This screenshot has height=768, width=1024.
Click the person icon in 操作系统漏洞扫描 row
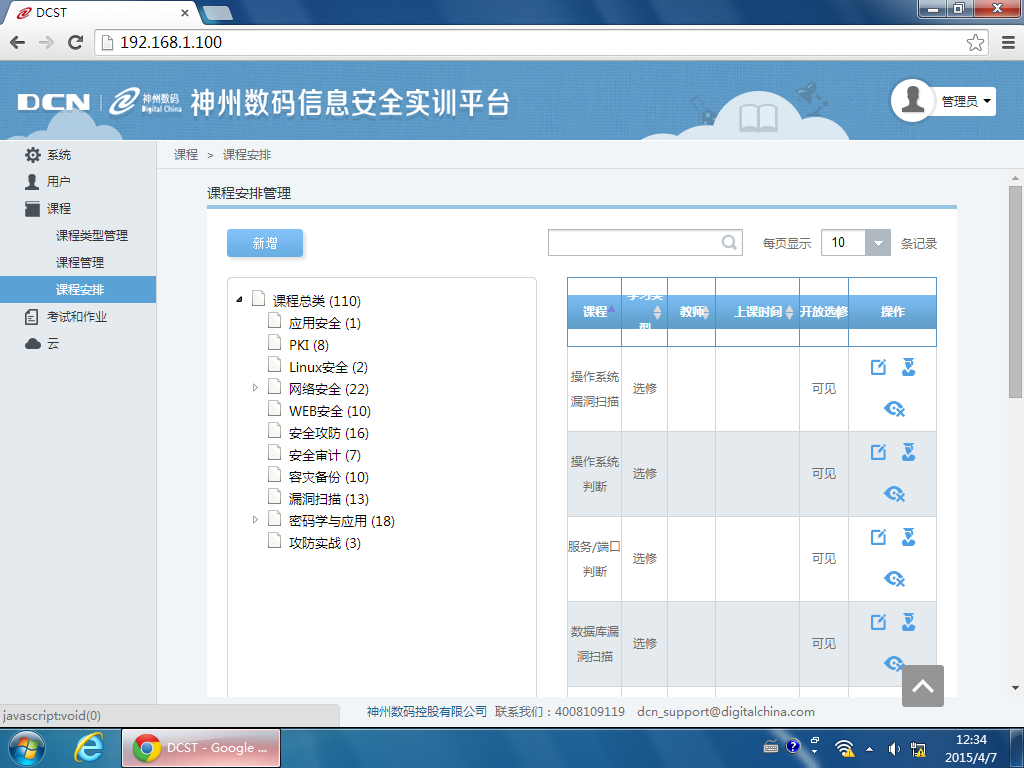908,367
